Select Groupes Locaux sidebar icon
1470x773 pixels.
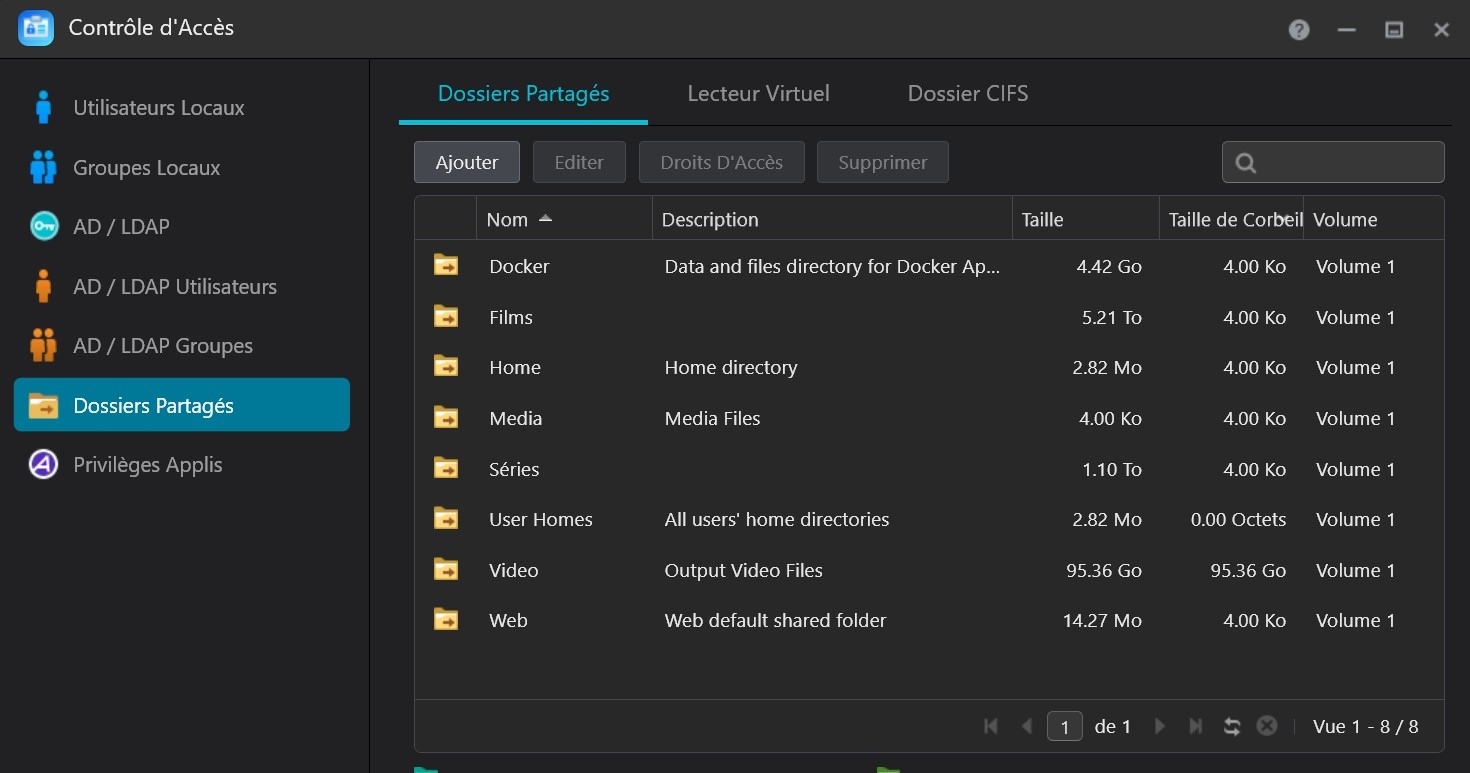tap(43, 168)
